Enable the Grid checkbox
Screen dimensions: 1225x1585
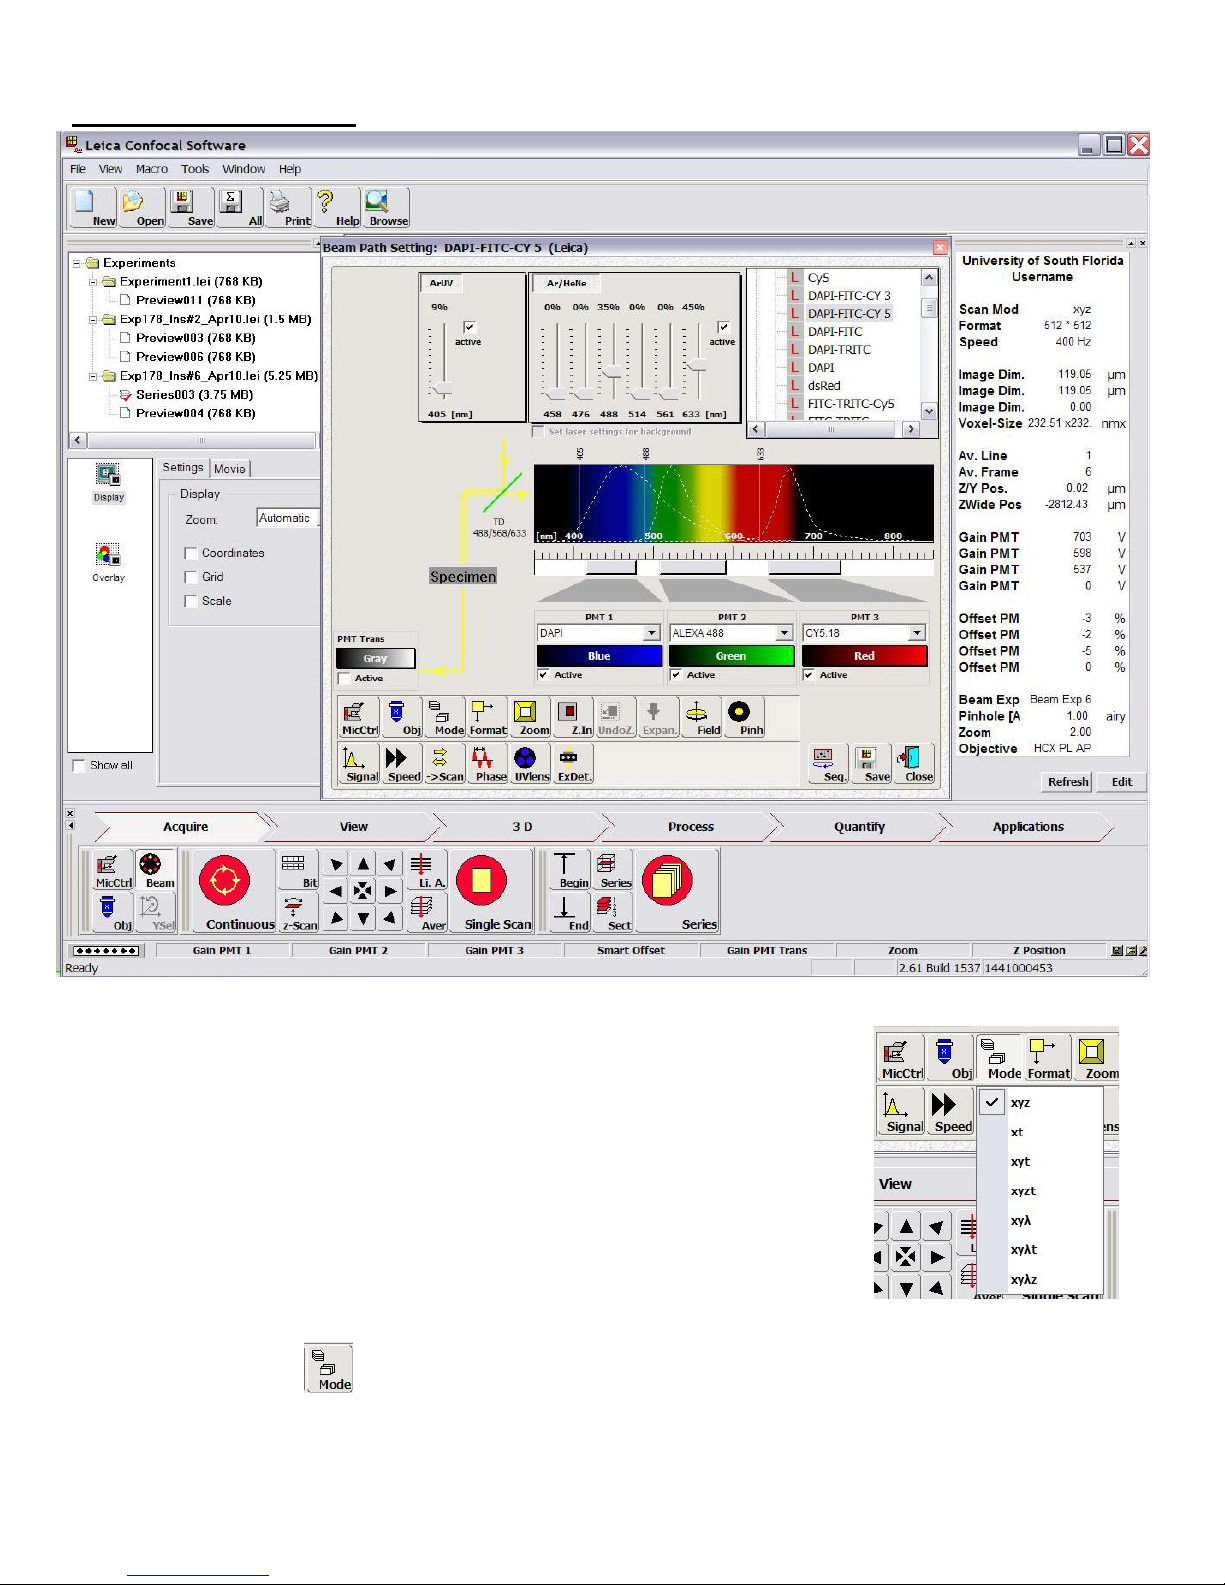pos(191,577)
